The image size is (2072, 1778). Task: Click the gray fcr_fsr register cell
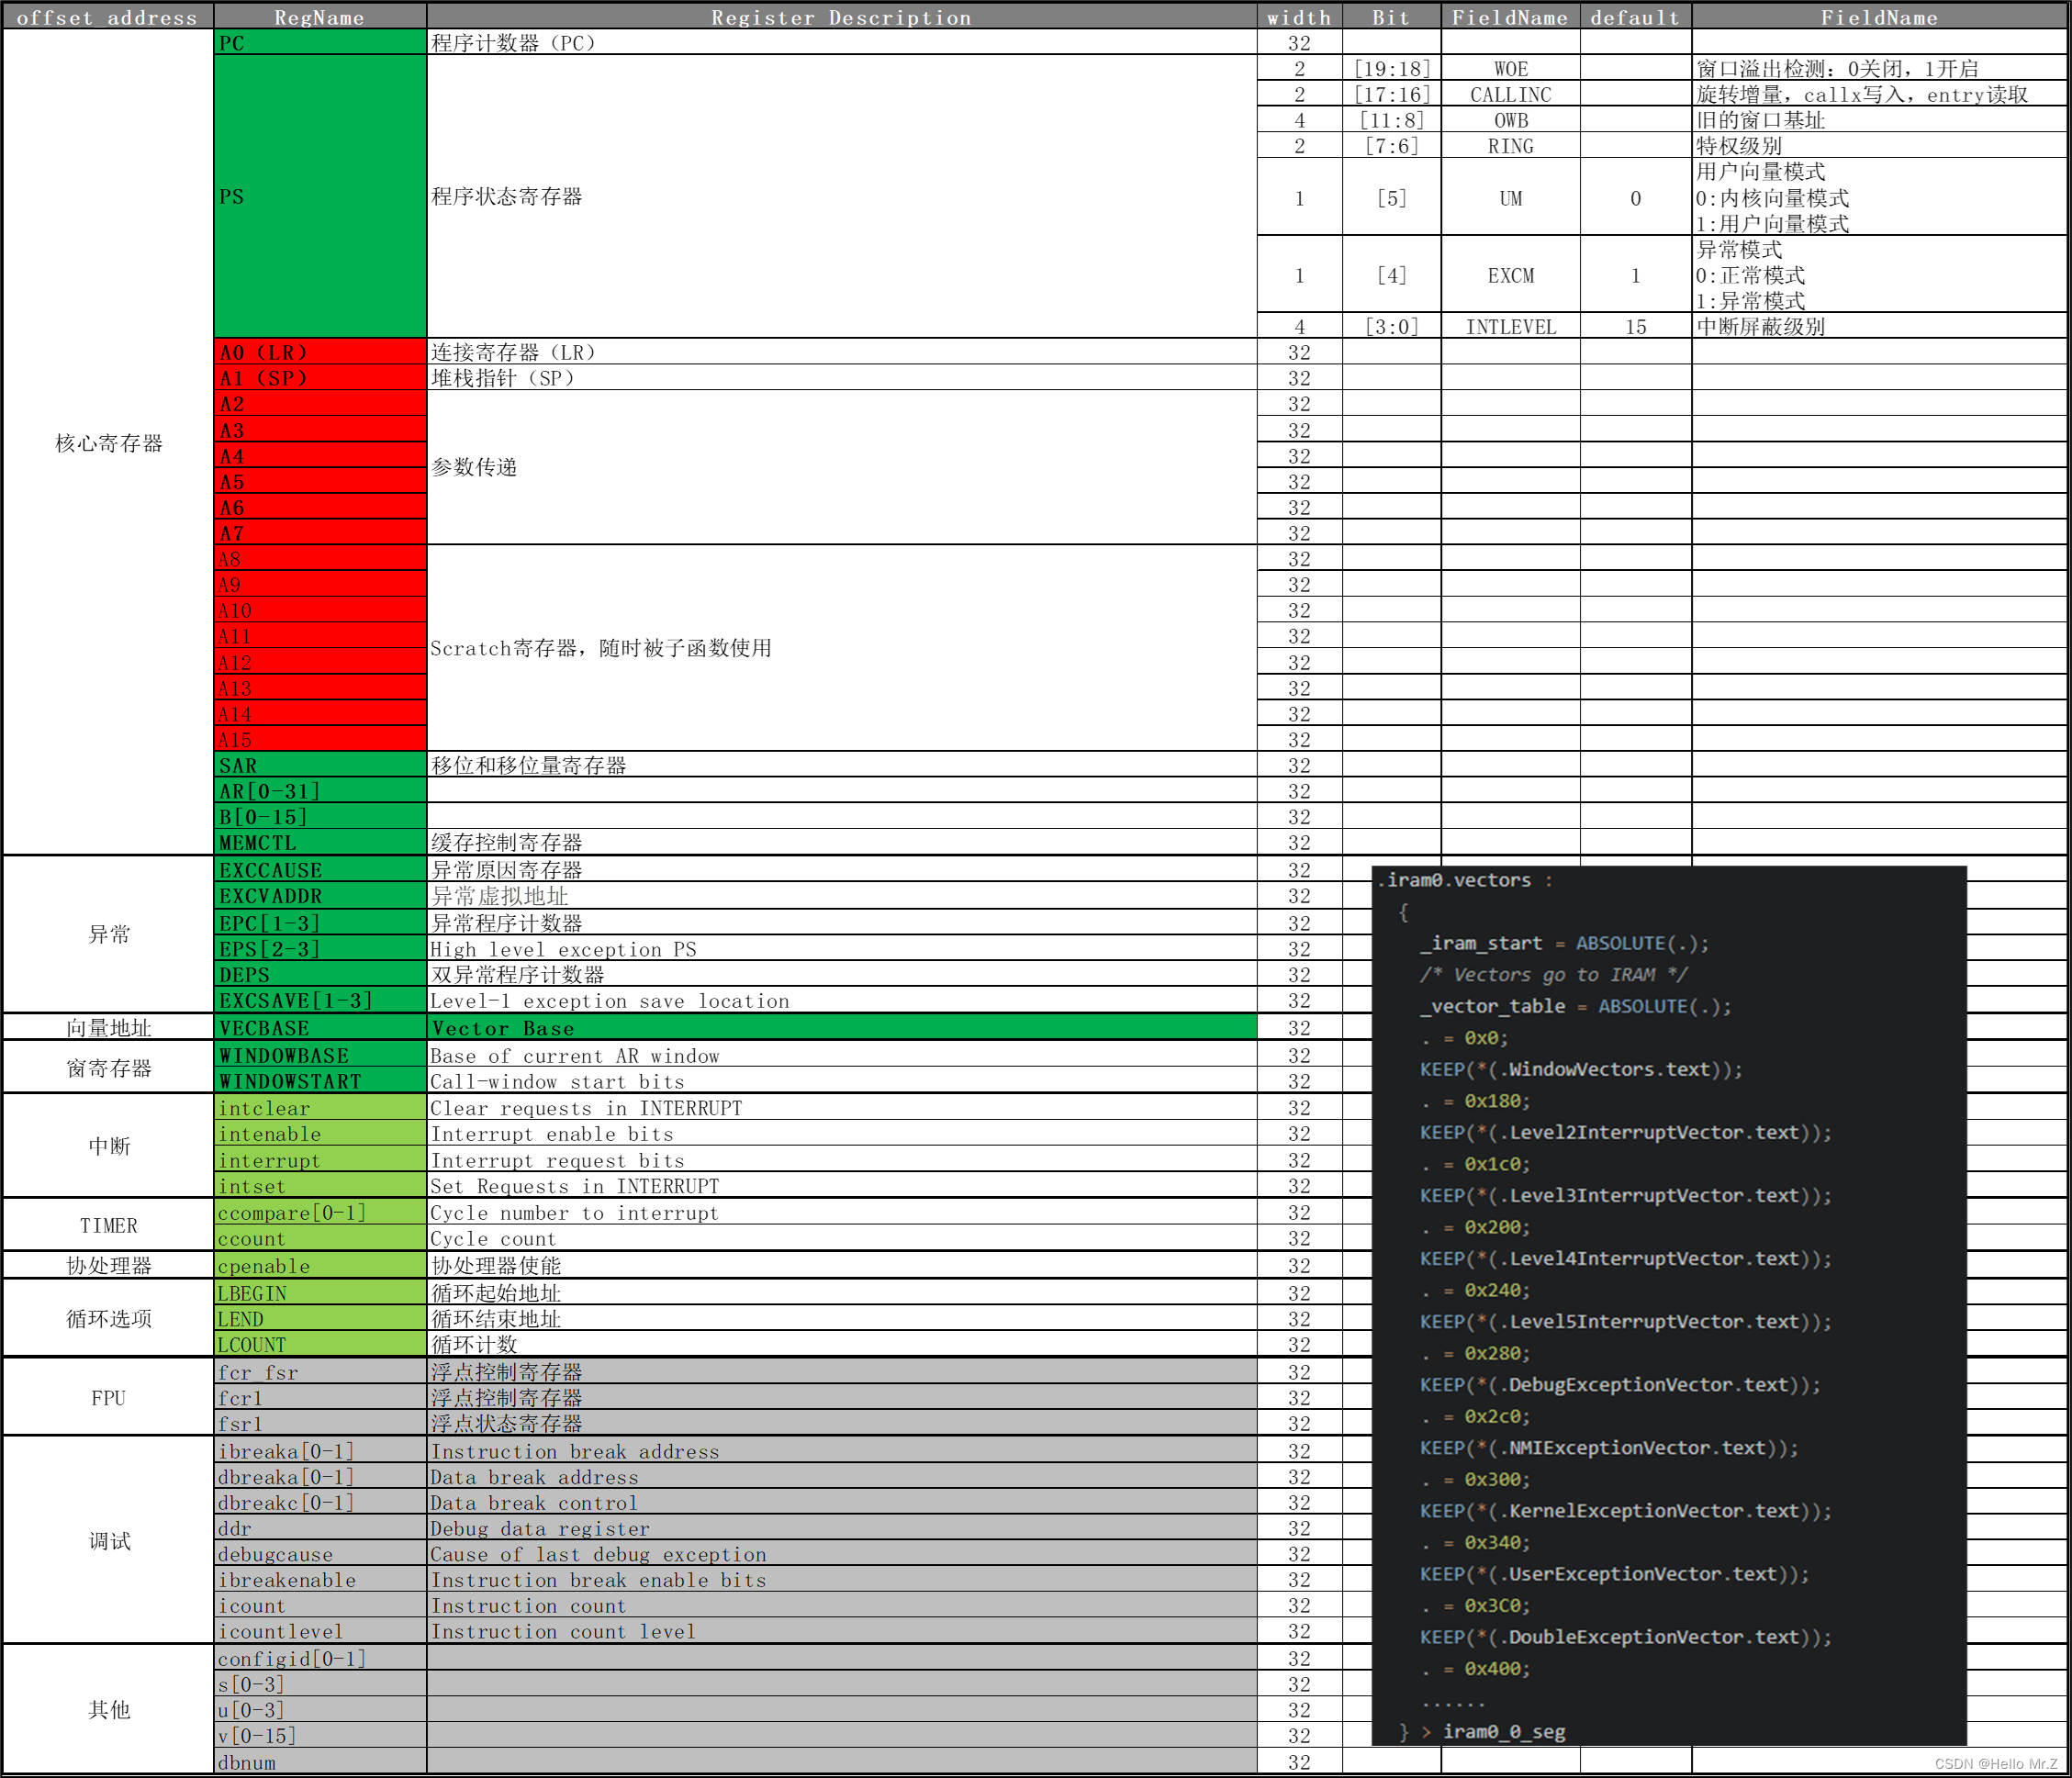tap(319, 1372)
